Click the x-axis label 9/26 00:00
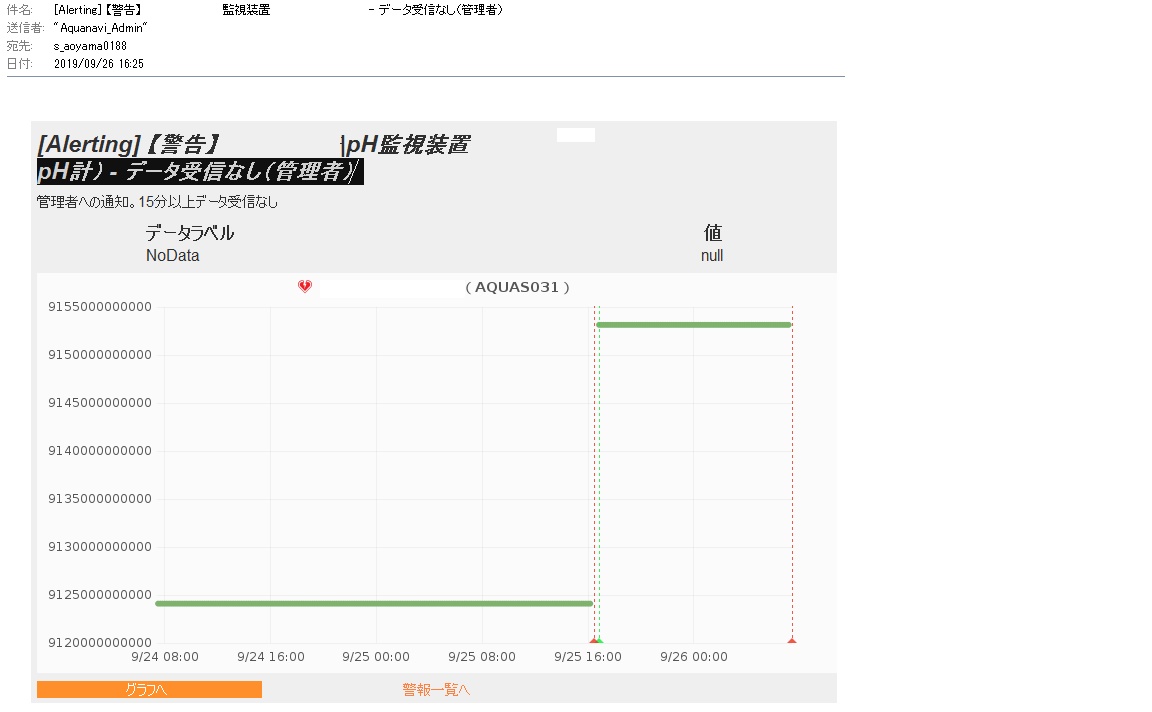This screenshot has height=712, width=1152. pyautogui.click(x=694, y=657)
